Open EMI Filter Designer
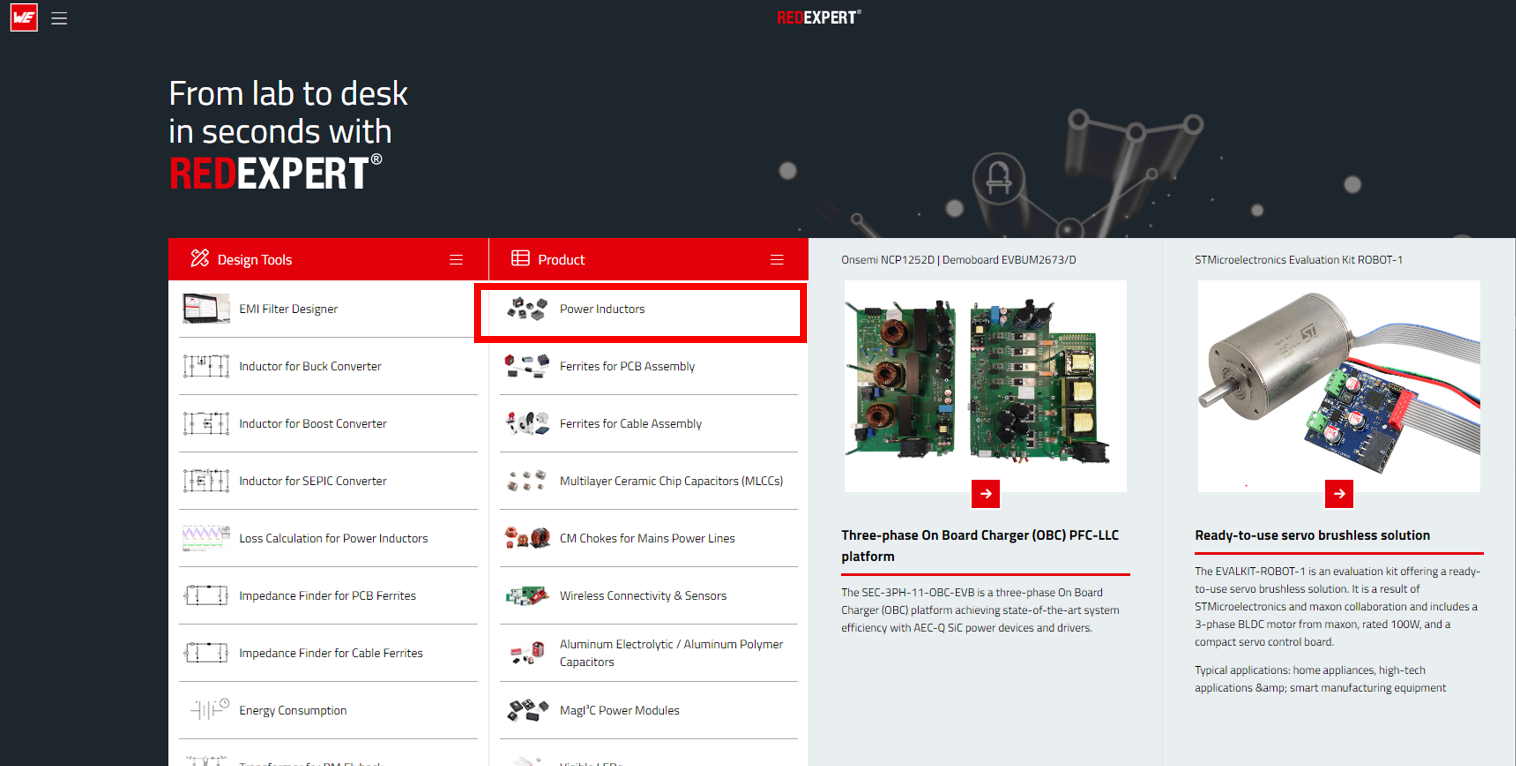 288,309
